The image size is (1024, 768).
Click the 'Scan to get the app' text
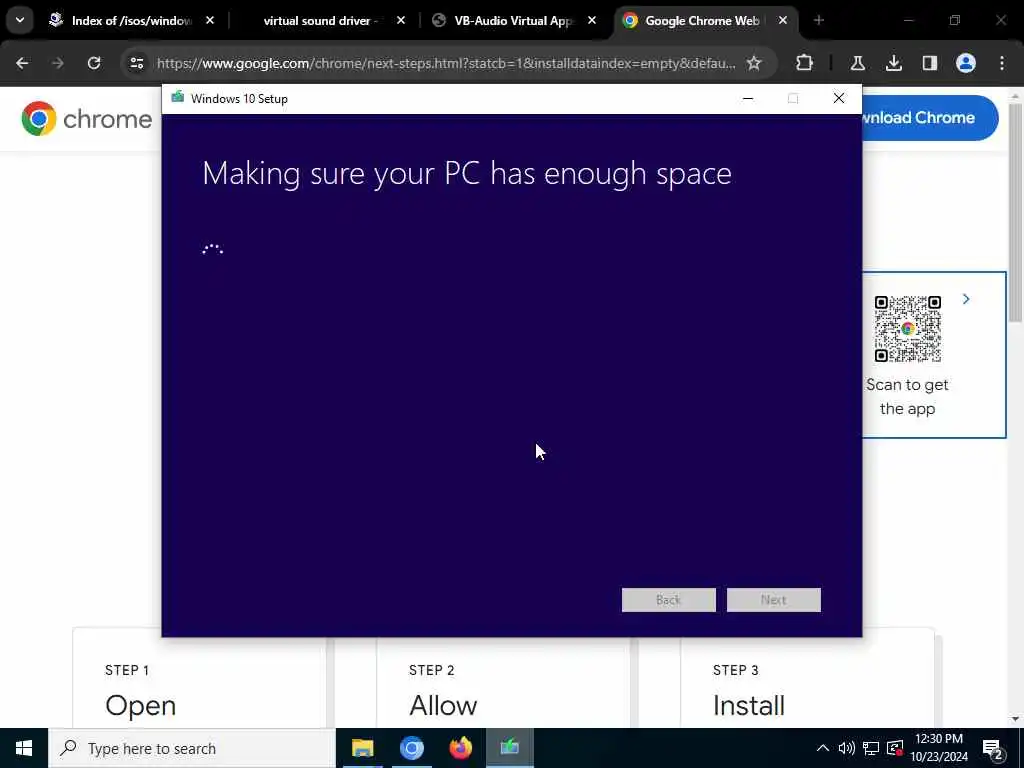click(907, 396)
